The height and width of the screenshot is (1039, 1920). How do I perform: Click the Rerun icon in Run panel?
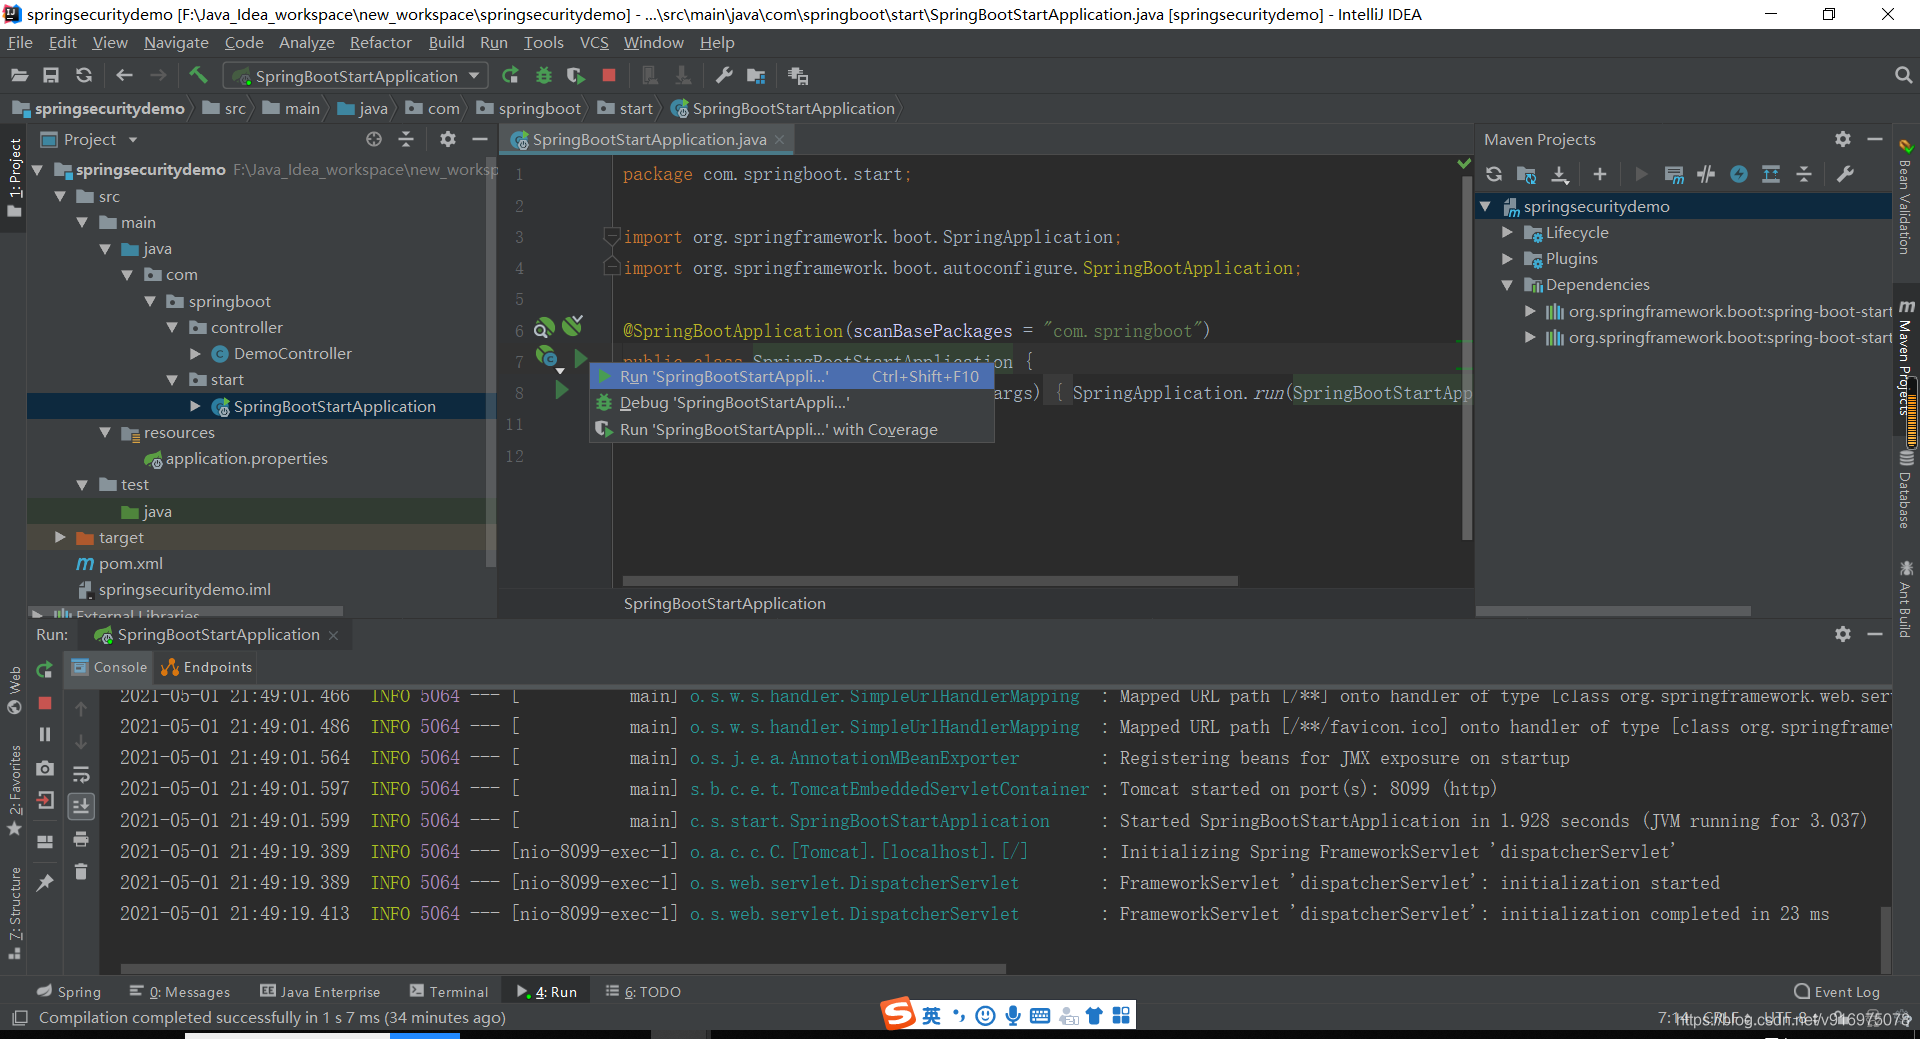tap(44, 670)
